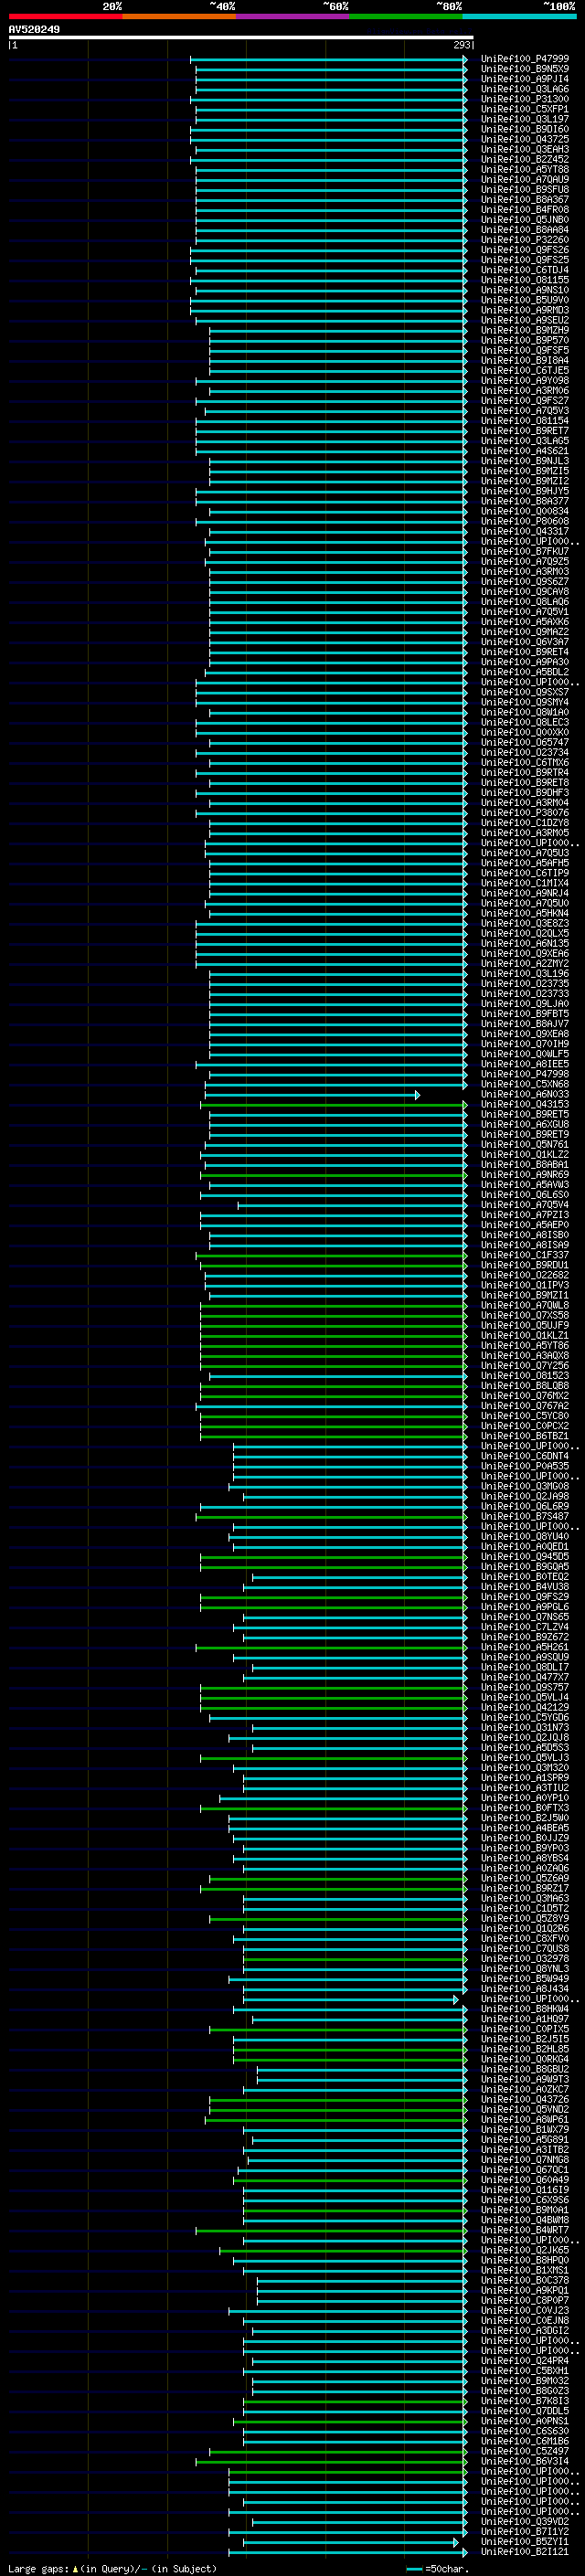Pick the UniRef100_Q5JNB0 hit

click(524, 219)
